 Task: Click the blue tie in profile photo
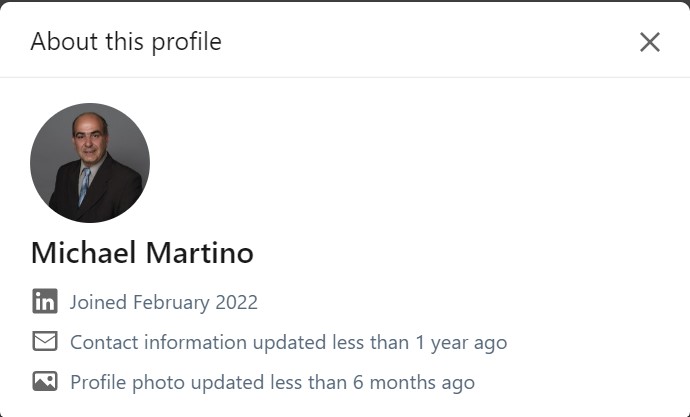(84, 186)
